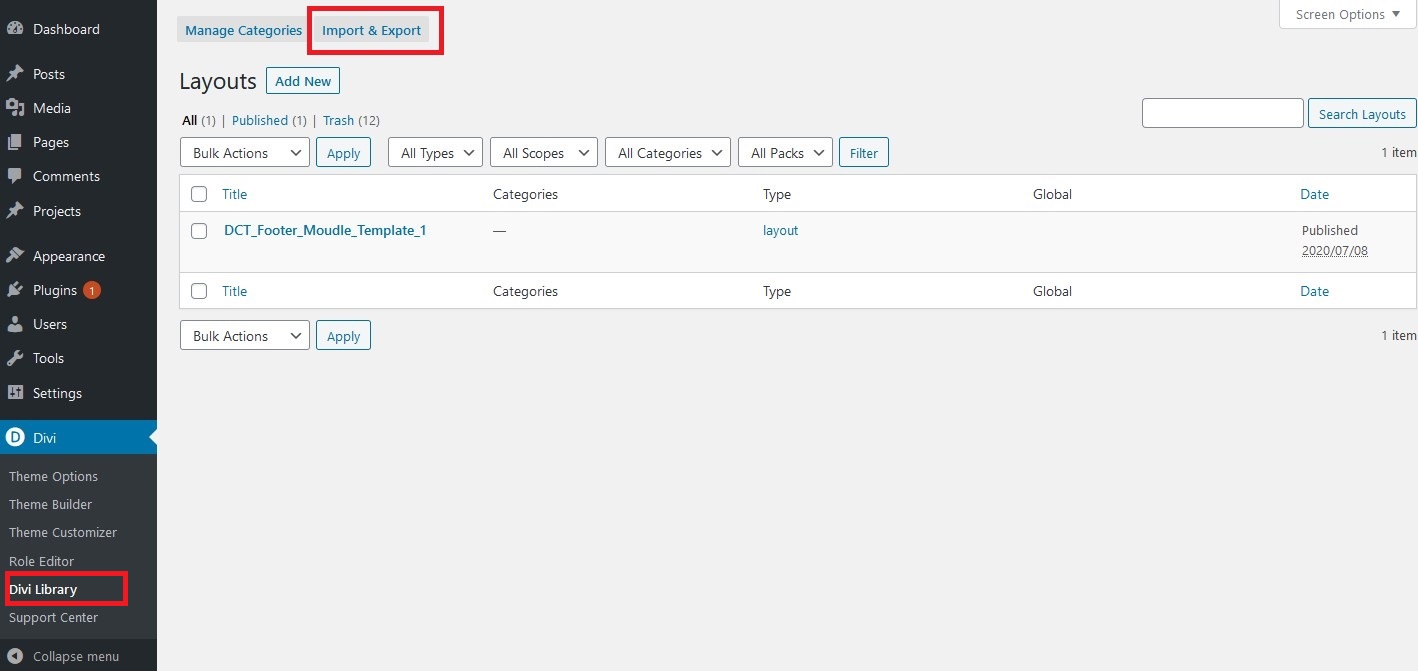Open Theme Options in Divi submenu

tap(54, 476)
